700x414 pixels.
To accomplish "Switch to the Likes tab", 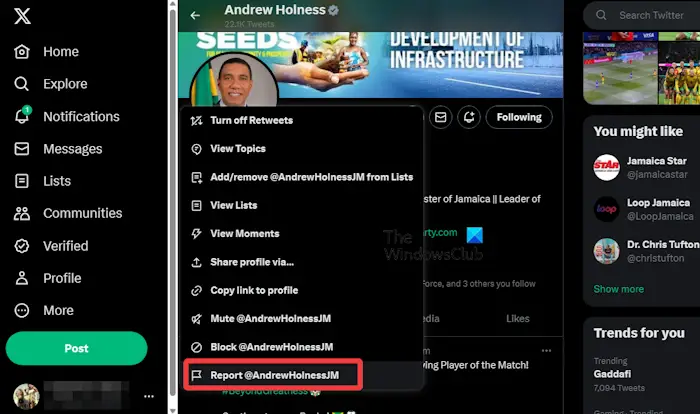I will click(518, 318).
